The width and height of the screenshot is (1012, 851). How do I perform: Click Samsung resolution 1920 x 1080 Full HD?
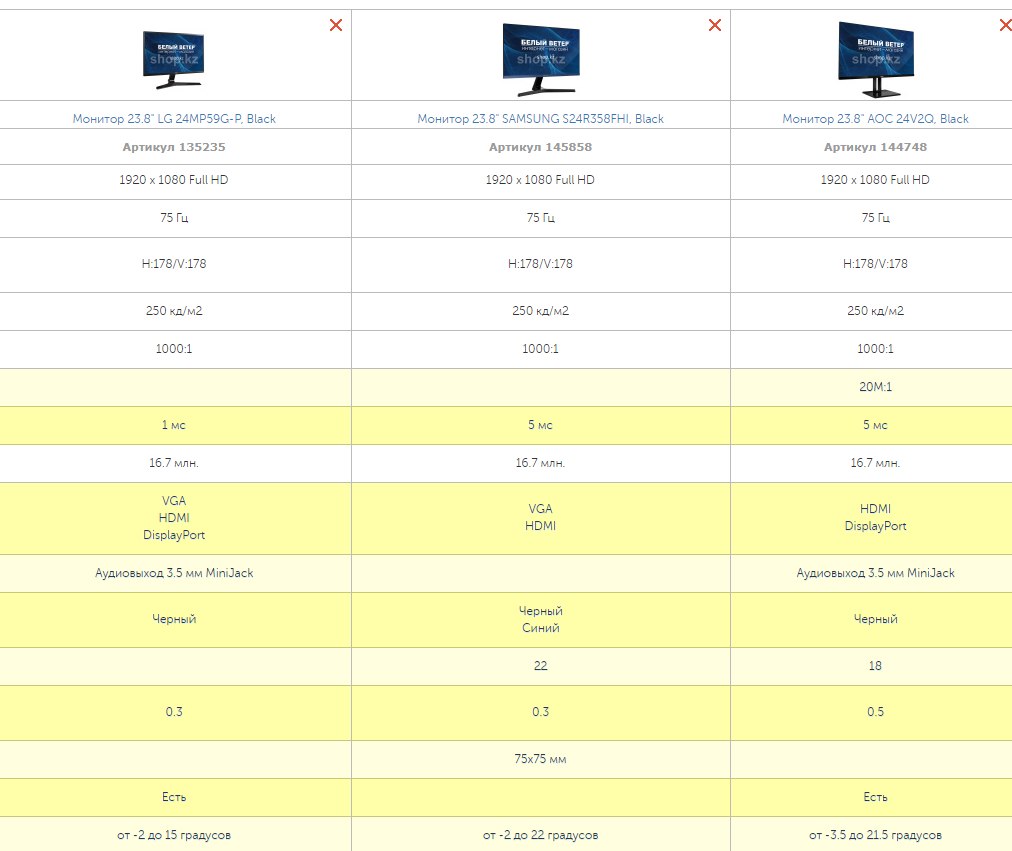pos(540,180)
